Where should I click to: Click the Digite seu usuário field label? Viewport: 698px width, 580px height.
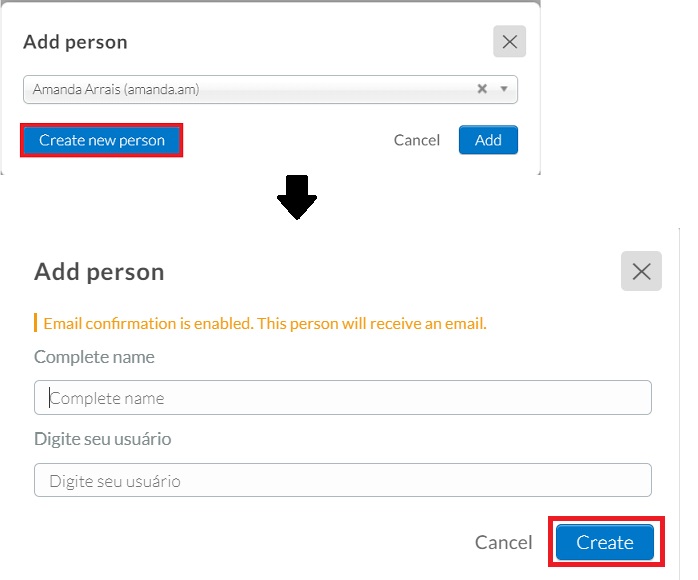102,439
